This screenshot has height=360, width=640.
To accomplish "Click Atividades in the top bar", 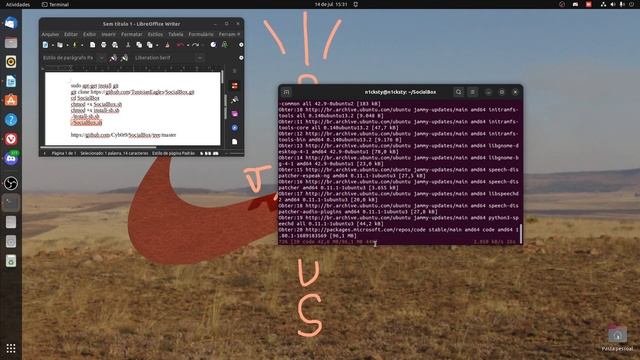I will [x=18, y=4].
